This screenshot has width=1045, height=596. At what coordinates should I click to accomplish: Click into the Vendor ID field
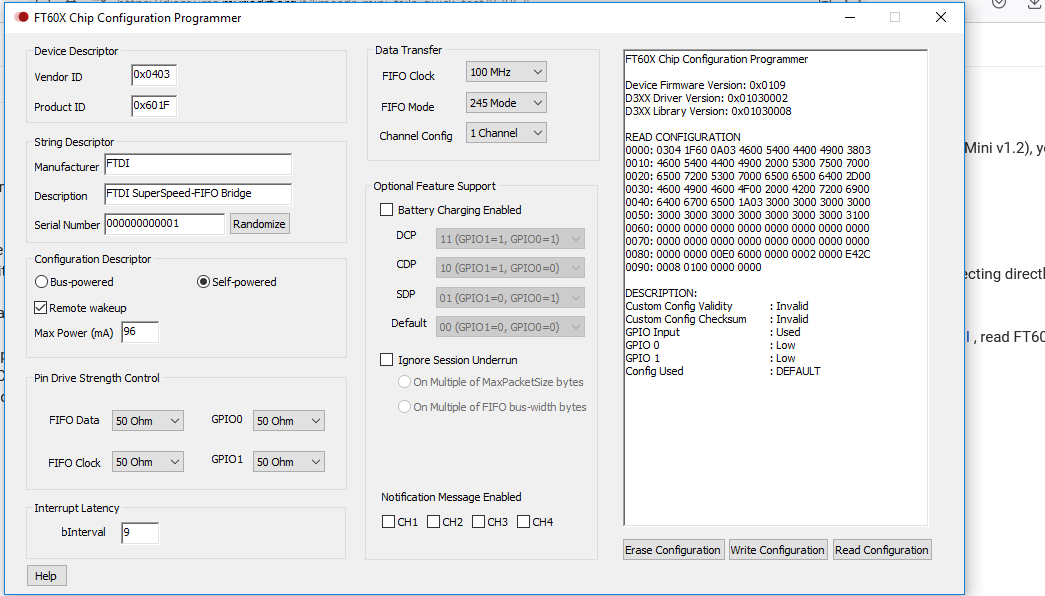tap(154, 75)
